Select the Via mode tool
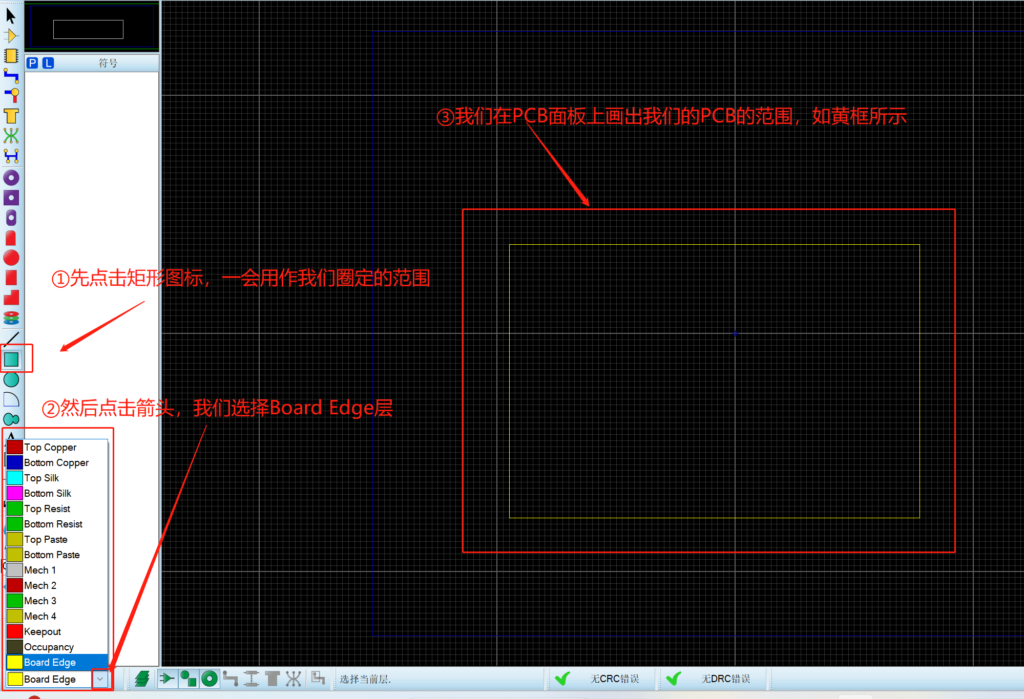The height and width of the screenshot is (699, 1024). point(11,96)
